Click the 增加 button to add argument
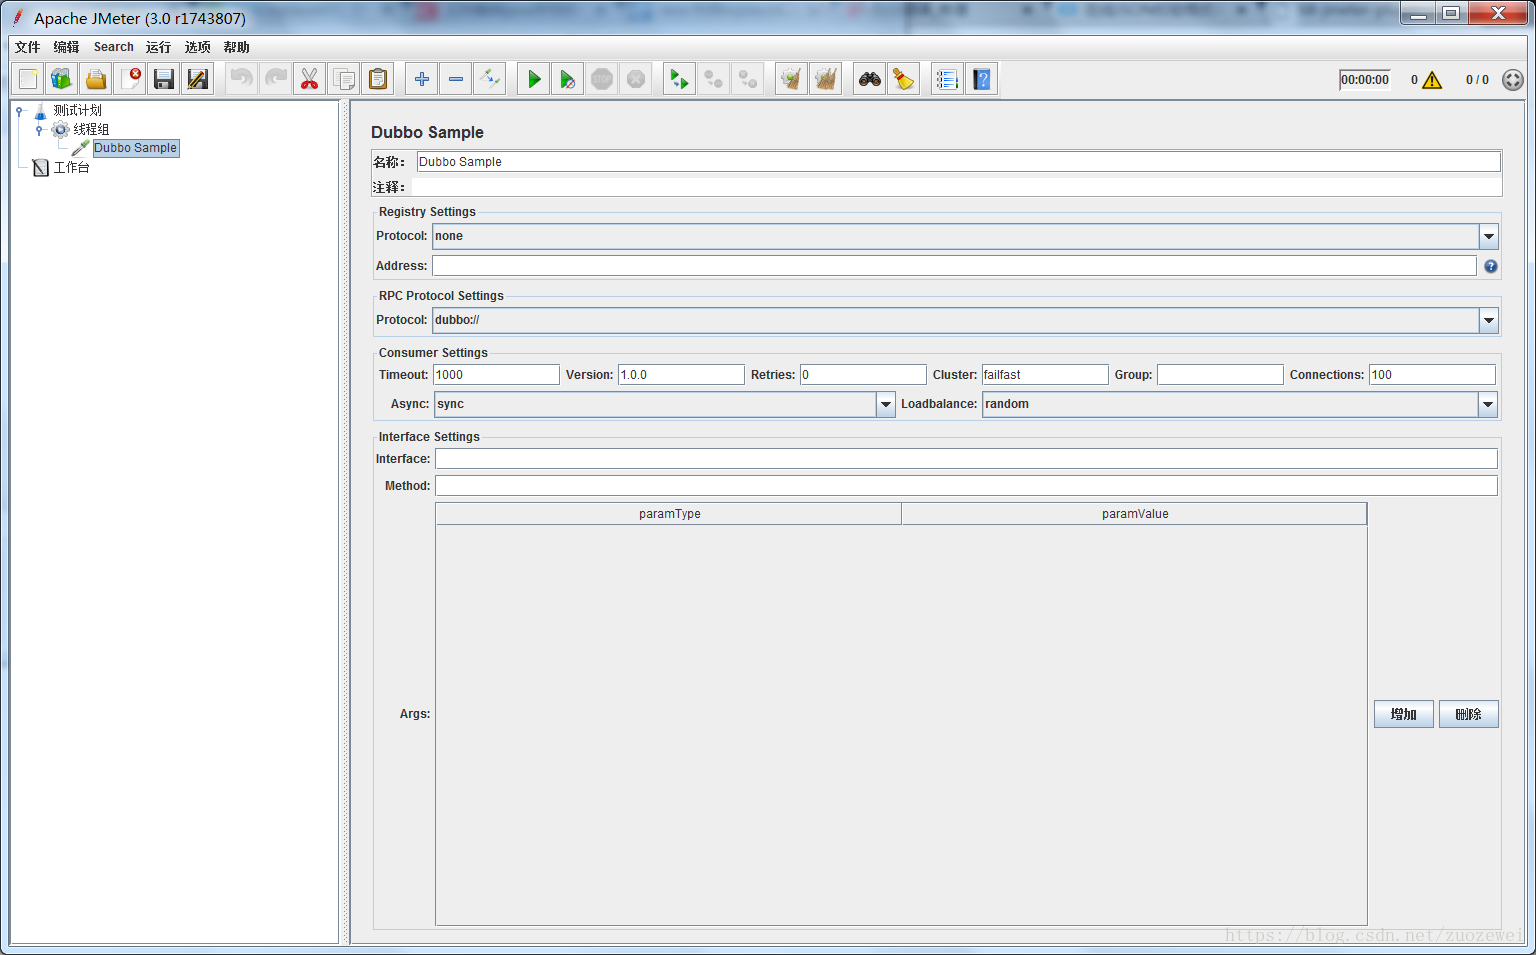Image resolution: width=1536 pixels, height=955 pixels. pos(1403,714)
